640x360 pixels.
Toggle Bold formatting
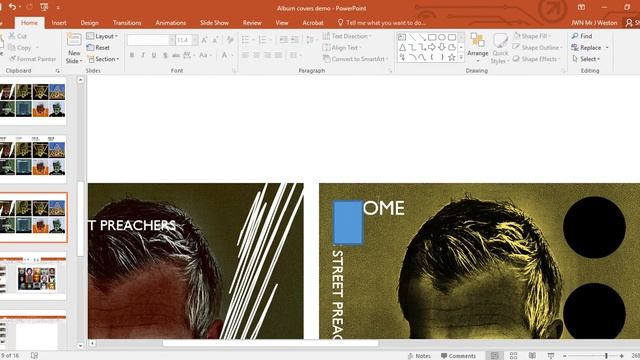[132, 55]
